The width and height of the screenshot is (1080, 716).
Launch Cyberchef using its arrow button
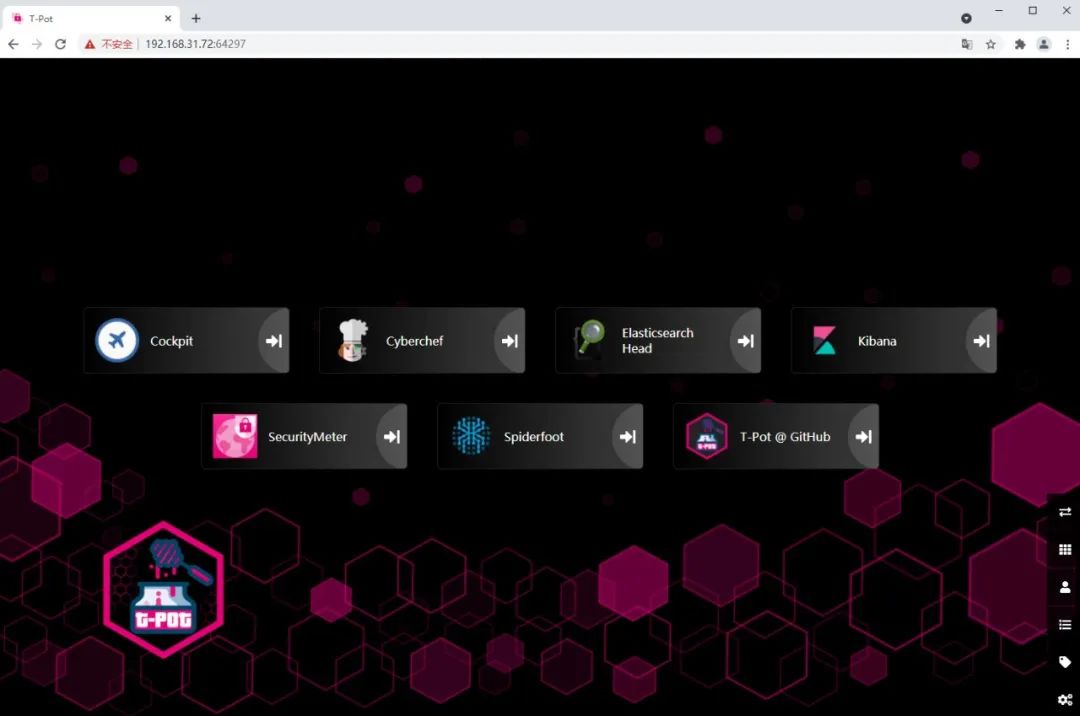(x=510, y=341)
